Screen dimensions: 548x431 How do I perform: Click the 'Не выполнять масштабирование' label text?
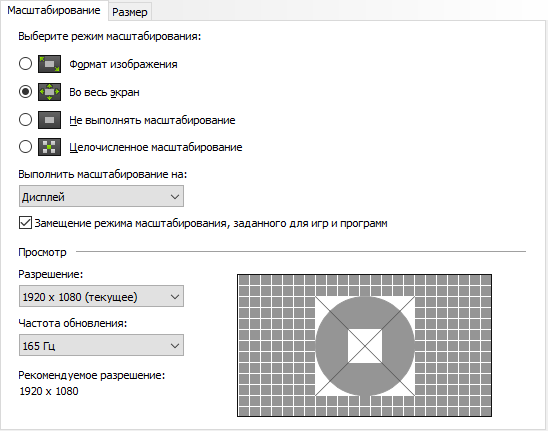(152, 120)
